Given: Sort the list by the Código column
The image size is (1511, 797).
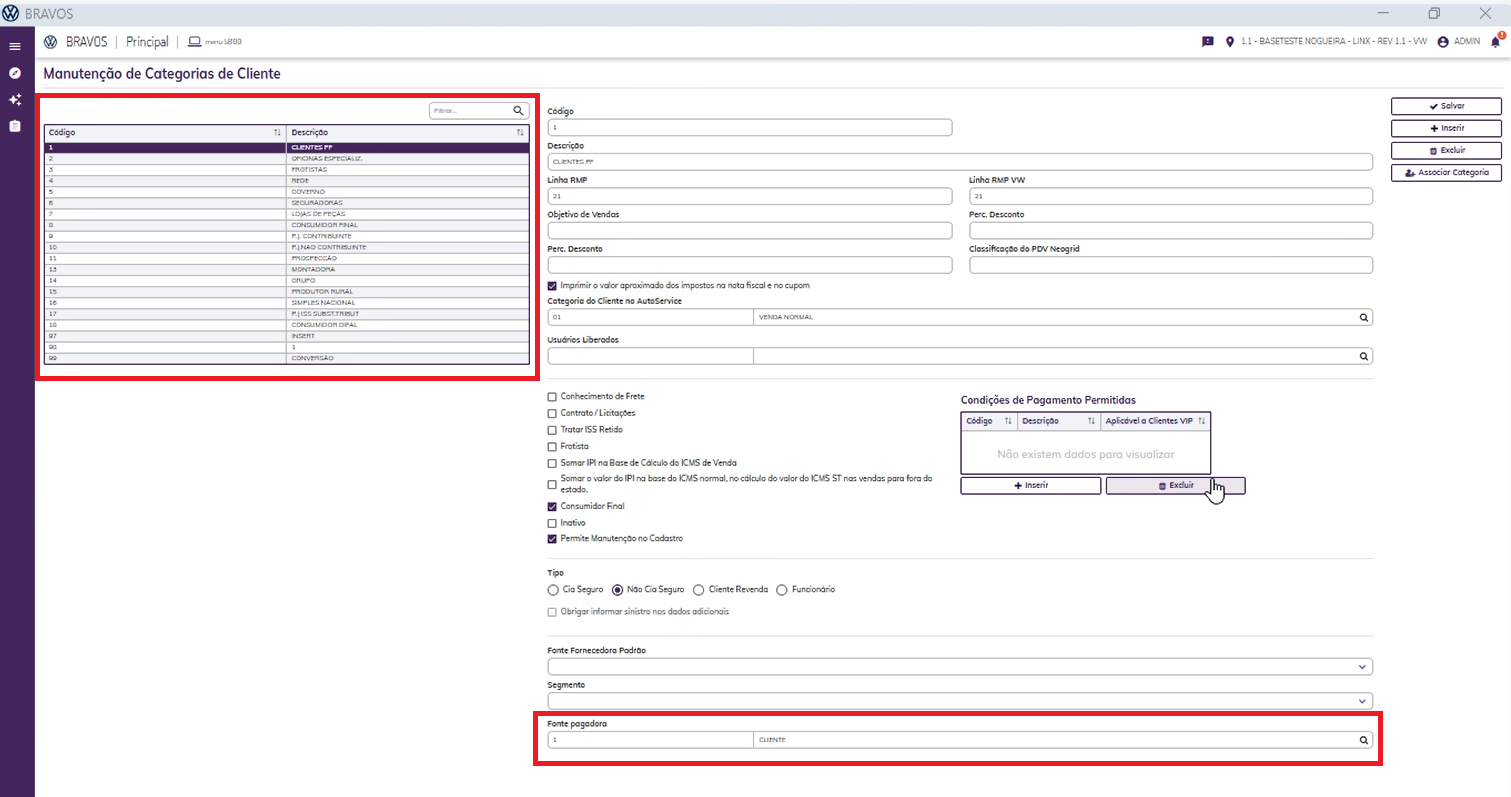Looking at the screenshot, I should click(x=277, y=132).
